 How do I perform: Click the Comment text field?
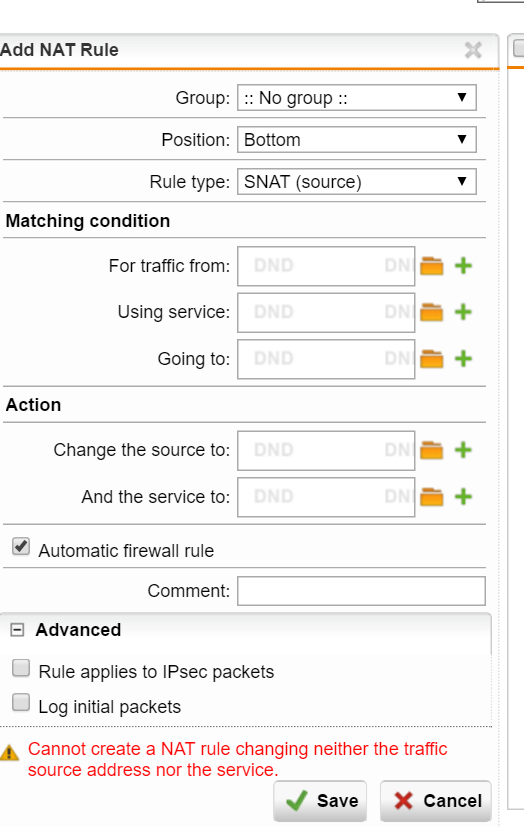pos(361,591)
